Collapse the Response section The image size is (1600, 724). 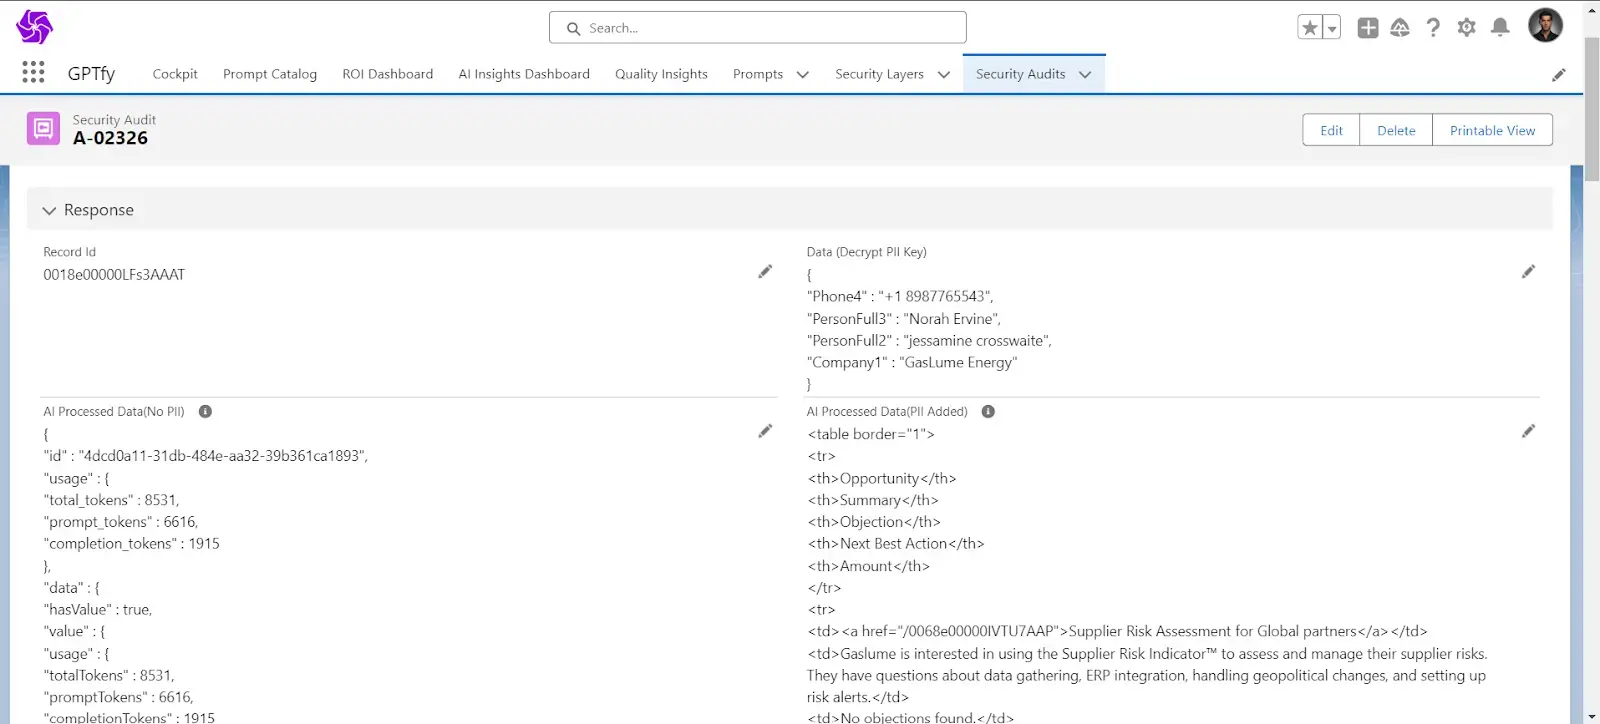(x=49, y=210)
